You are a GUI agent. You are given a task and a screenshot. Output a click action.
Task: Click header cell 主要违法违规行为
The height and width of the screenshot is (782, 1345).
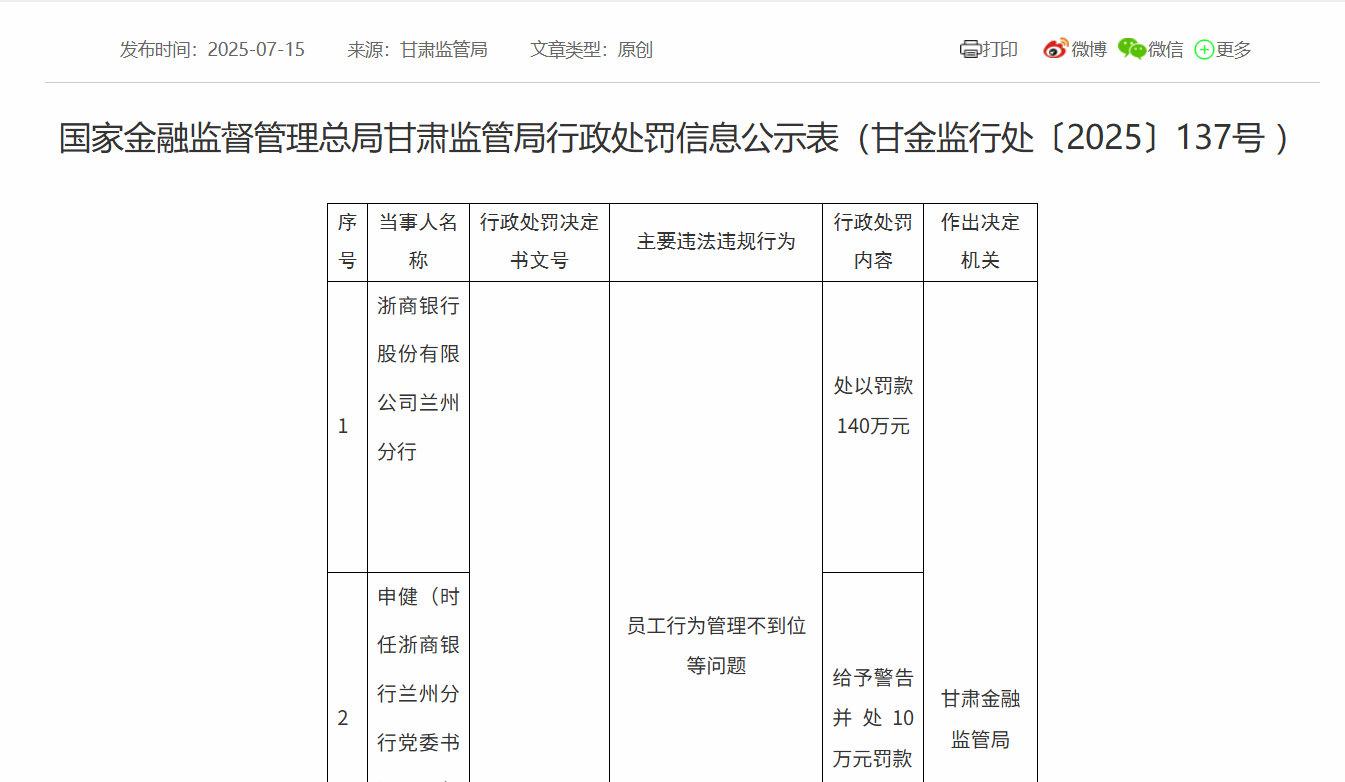[x=716, y=242]
